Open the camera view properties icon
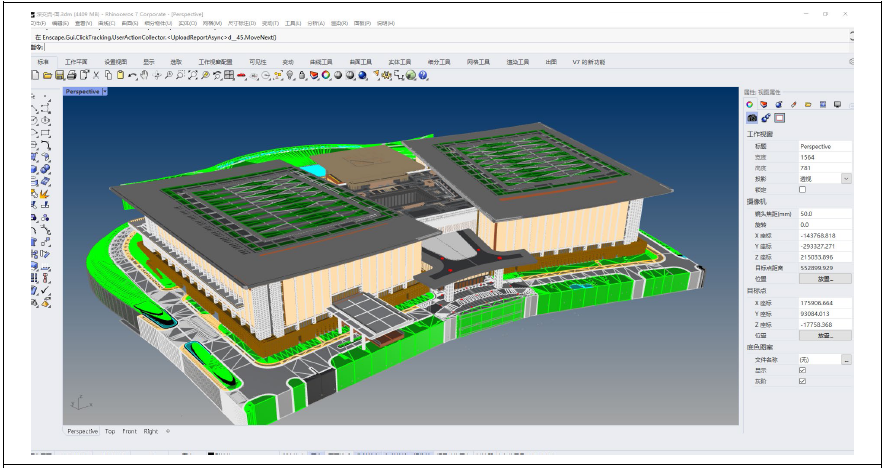This screenshot has width=884, height=468. 752,117
